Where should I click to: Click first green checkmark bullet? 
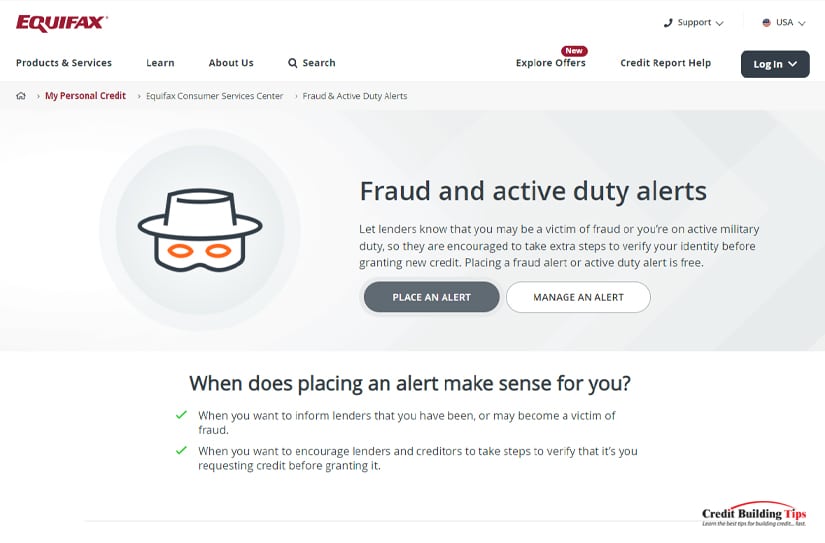tap(182, 415)
